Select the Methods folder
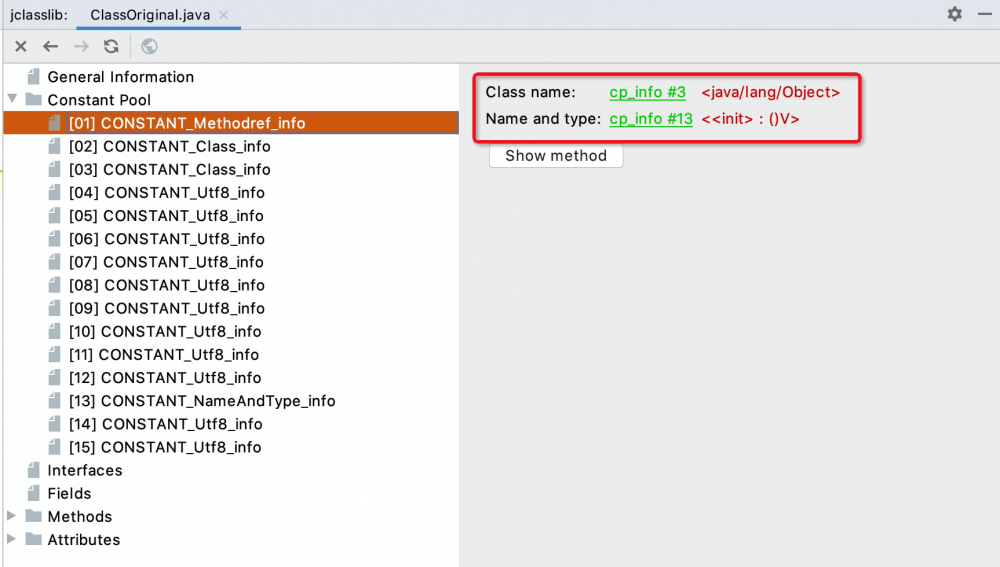Viewport: 1000px width, 567px height. (79, 516)
